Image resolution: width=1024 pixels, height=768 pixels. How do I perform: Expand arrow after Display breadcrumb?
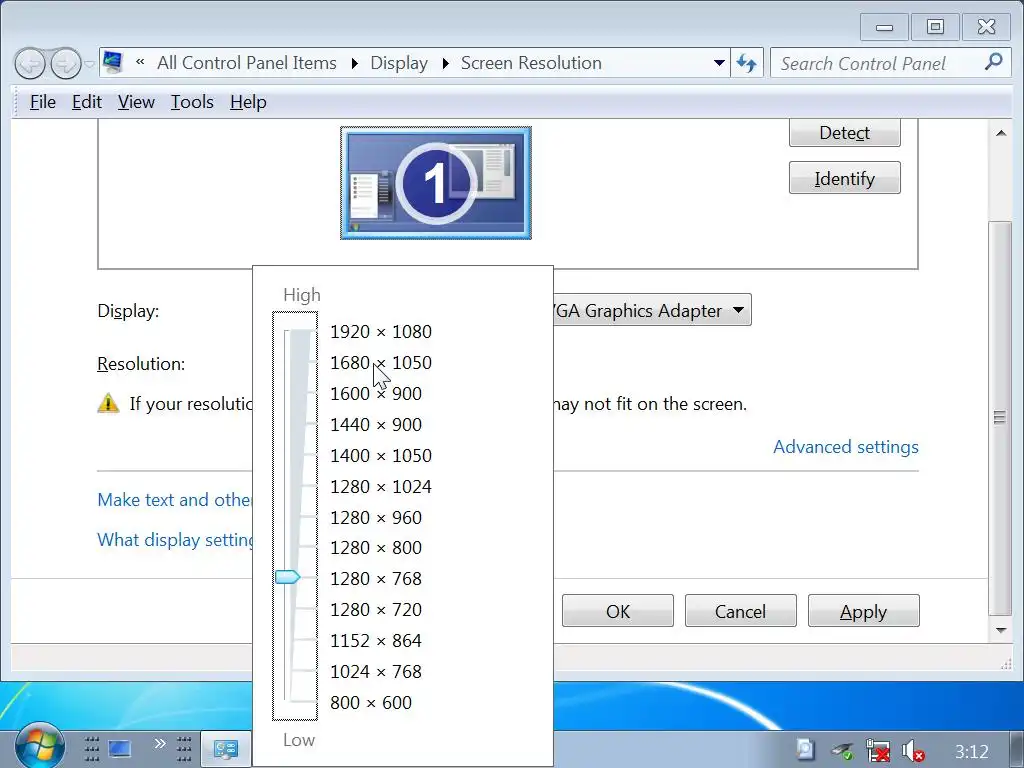pos(445,63)
